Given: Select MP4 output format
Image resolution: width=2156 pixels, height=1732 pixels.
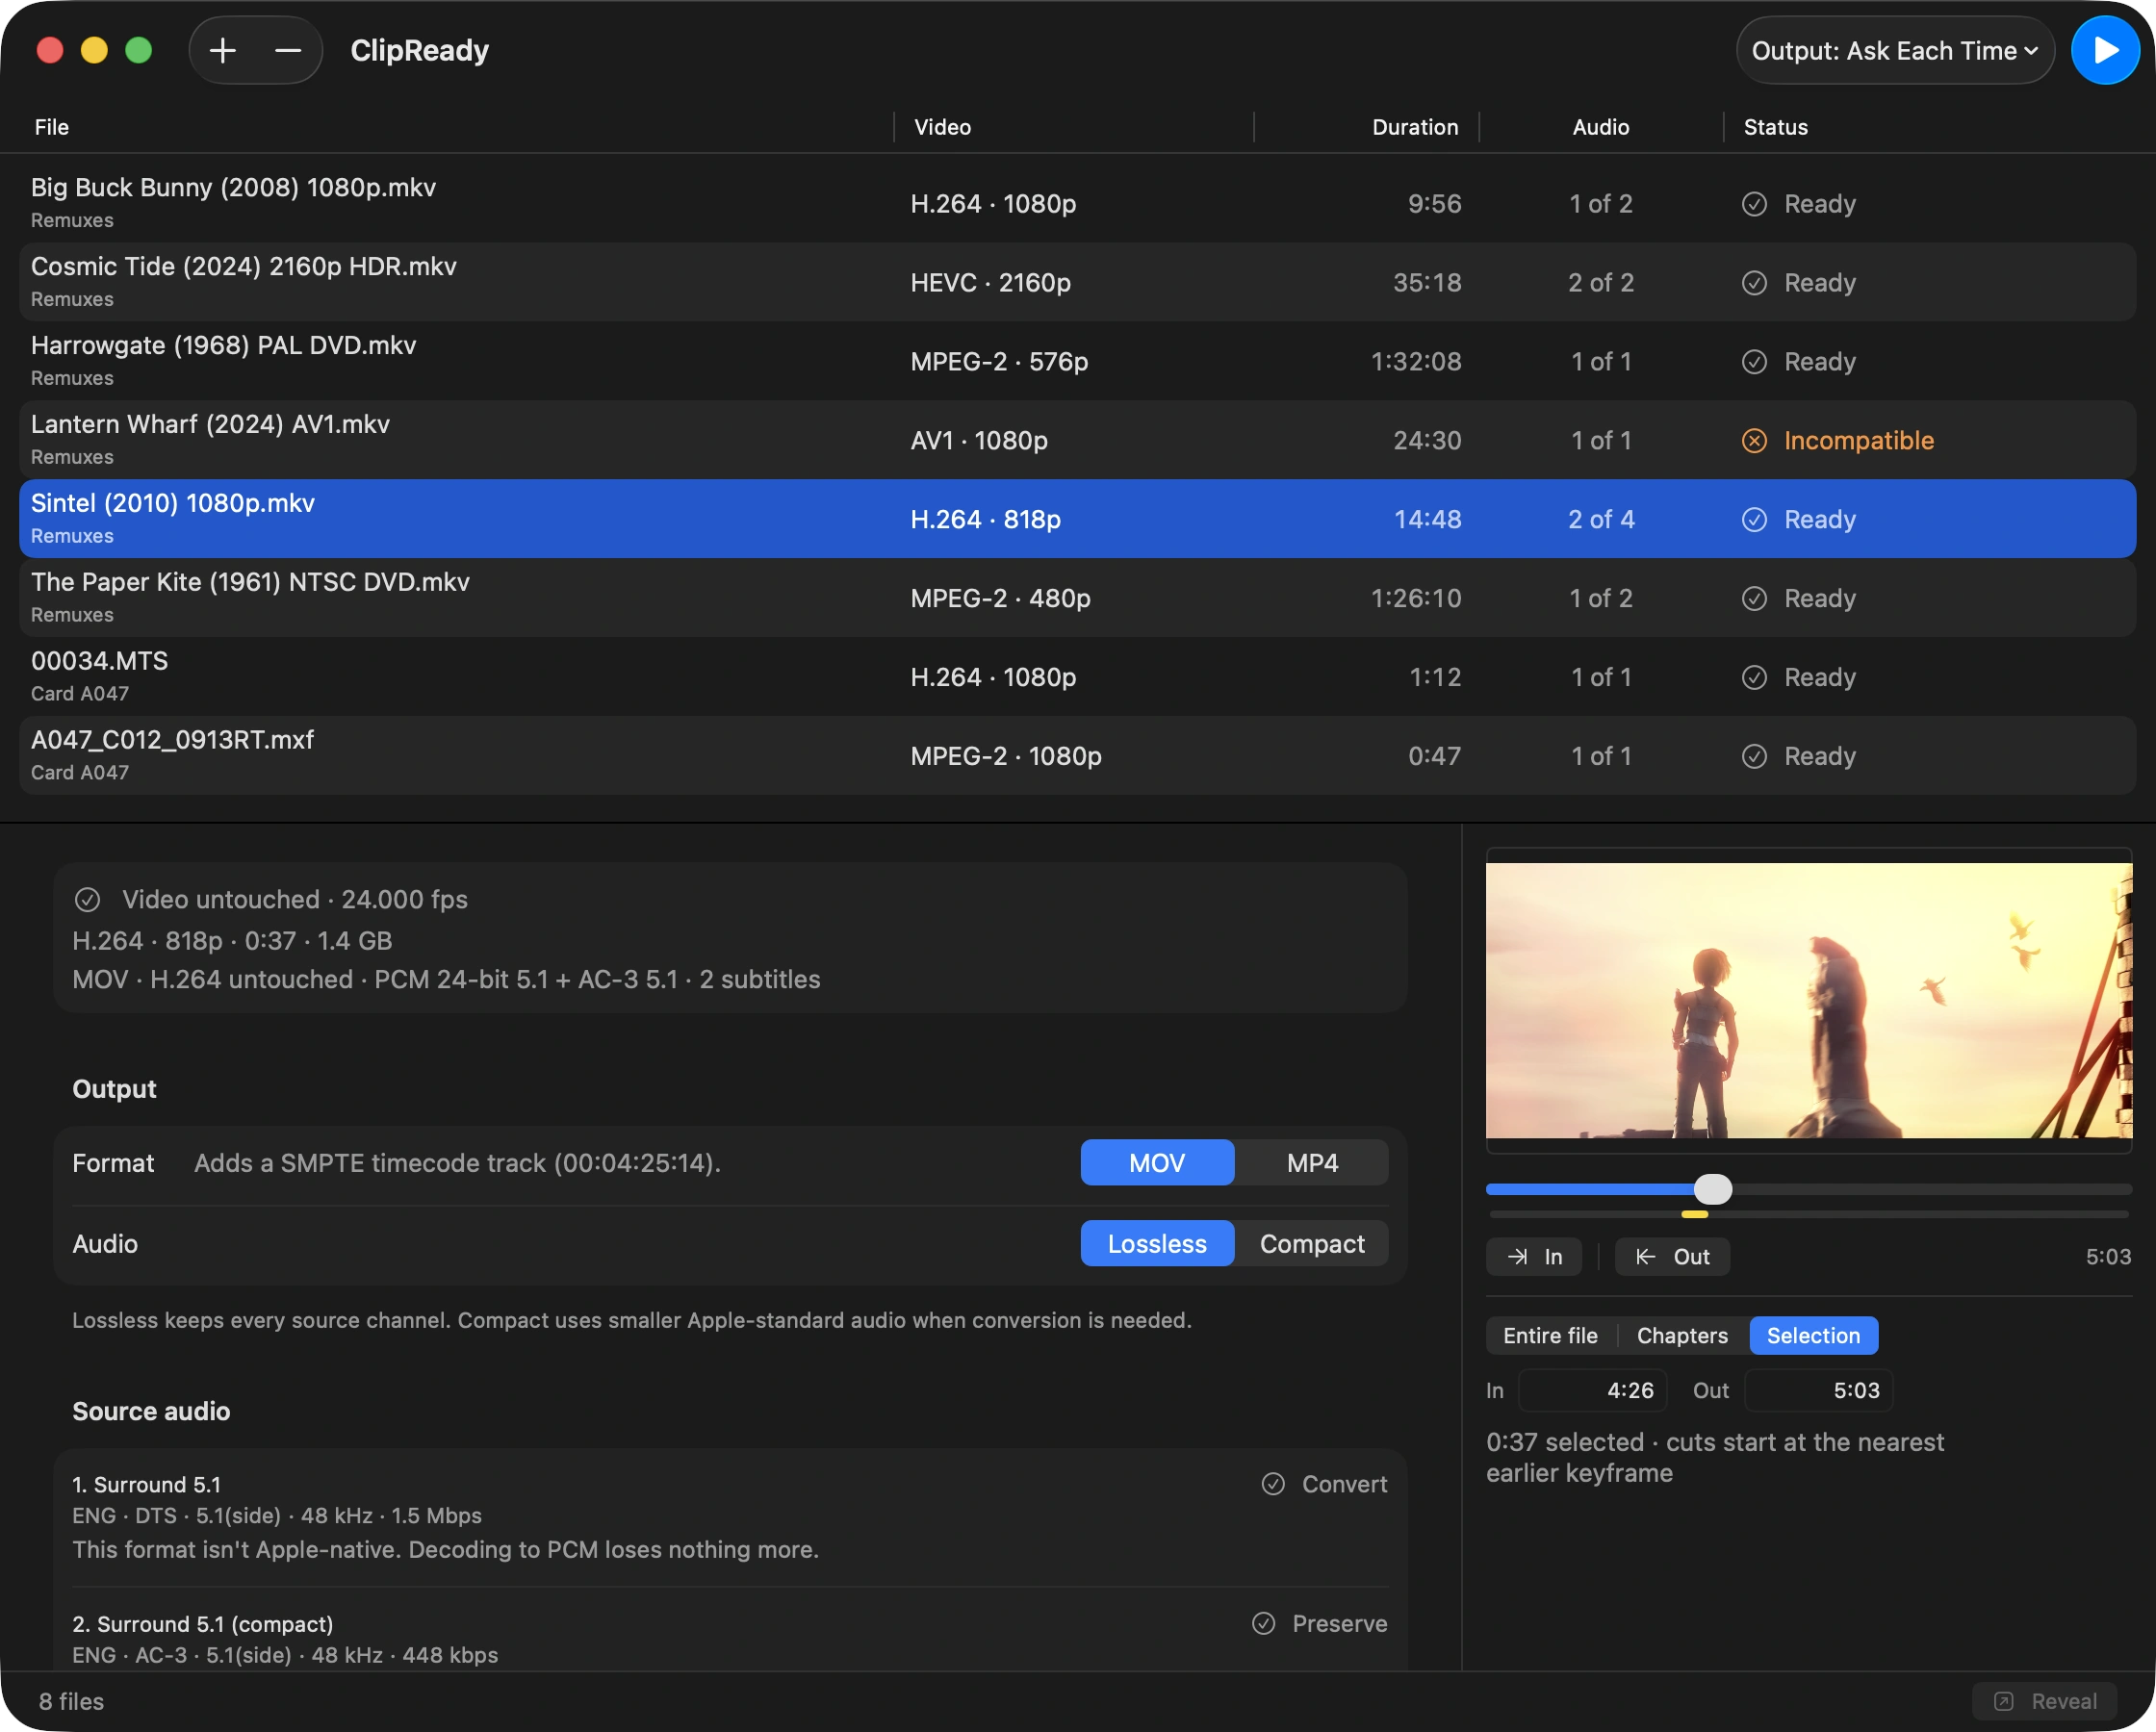Looking at the screenshot, I should pos(1312,1163).
